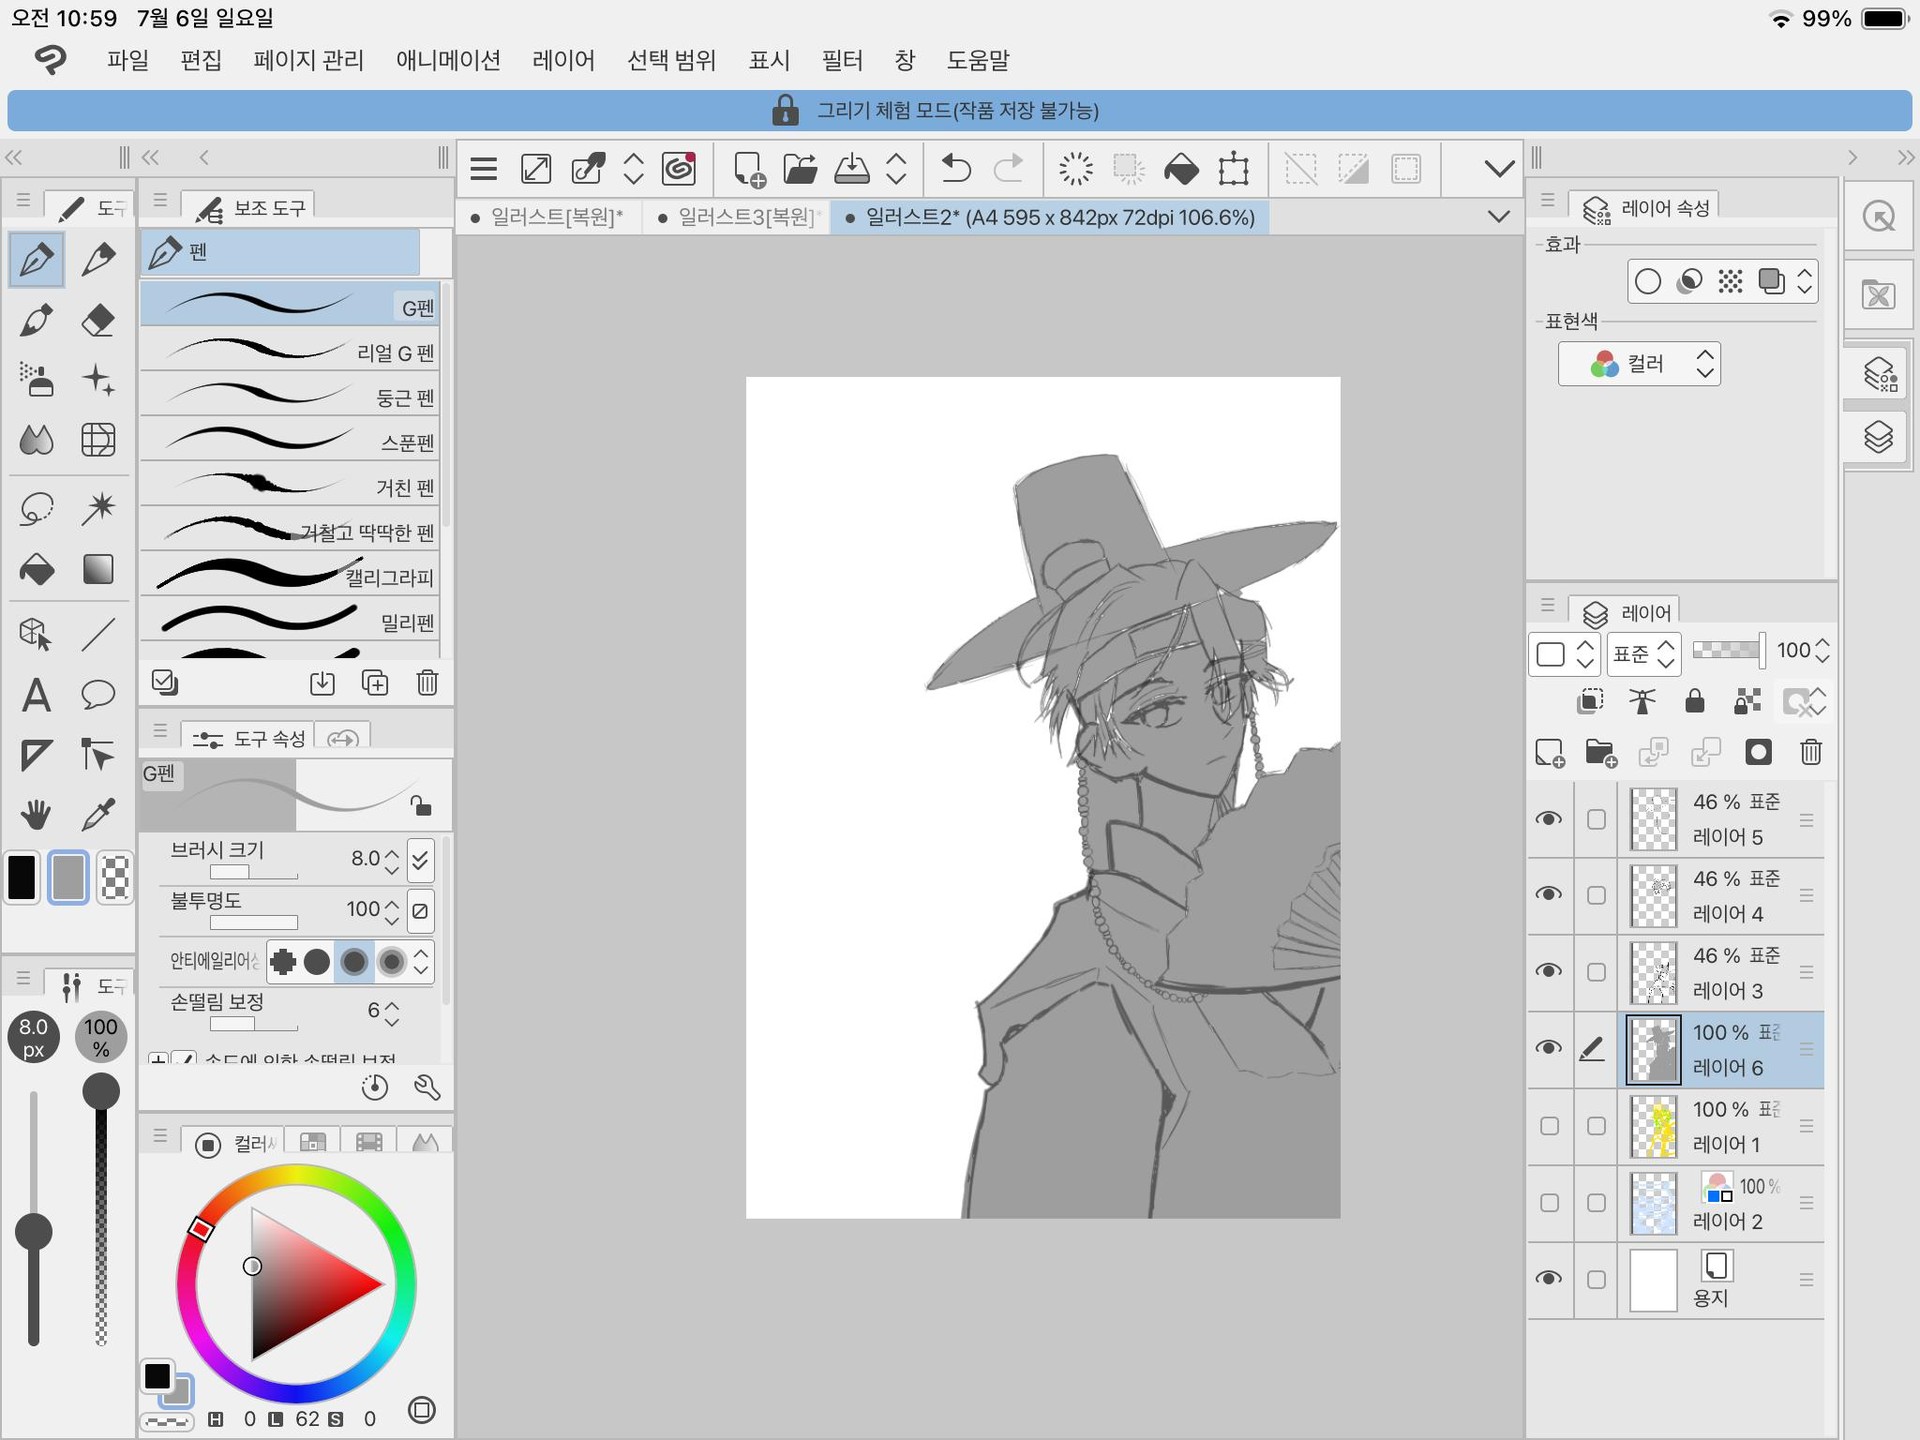Show layer 1 visibility box
Screen dimensions: 1920x1440
coord(1548,1126)
